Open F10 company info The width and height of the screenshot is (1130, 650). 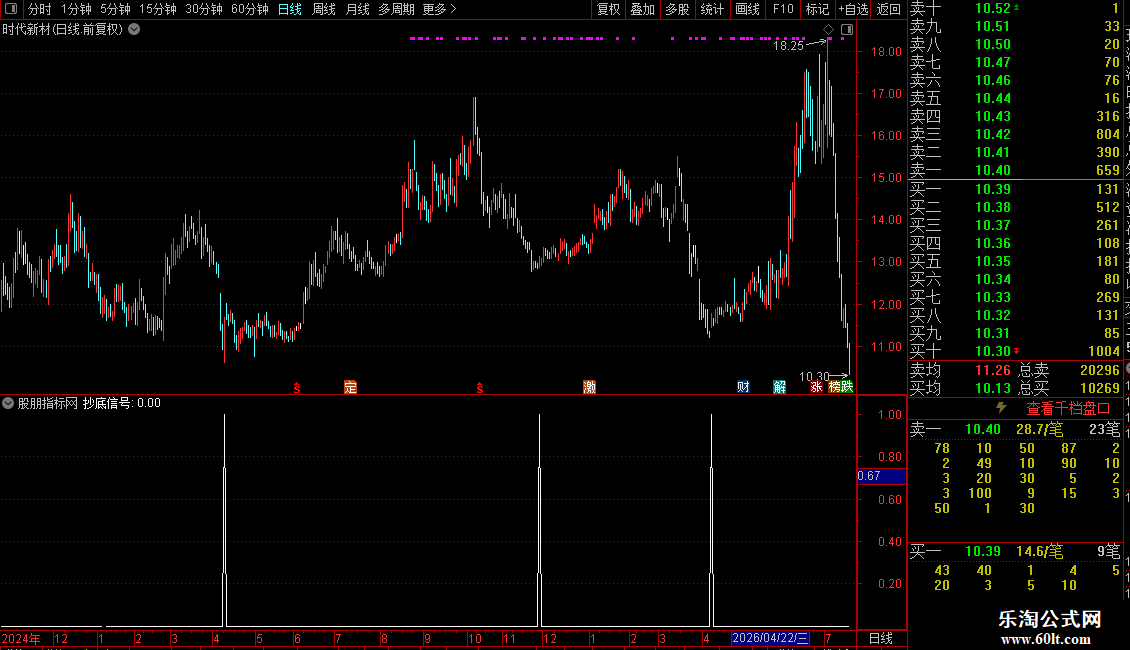[783, 9]
